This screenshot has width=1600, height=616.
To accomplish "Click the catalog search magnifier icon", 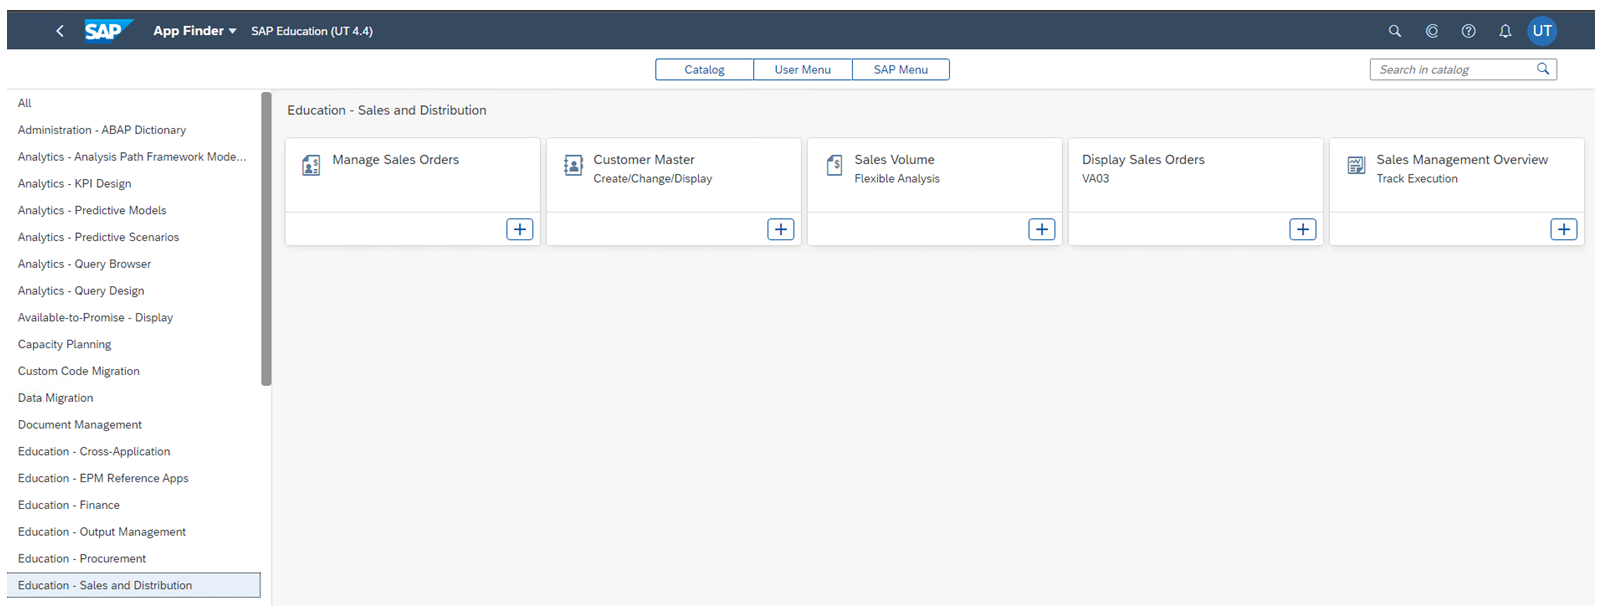I will coord(1543,69).
